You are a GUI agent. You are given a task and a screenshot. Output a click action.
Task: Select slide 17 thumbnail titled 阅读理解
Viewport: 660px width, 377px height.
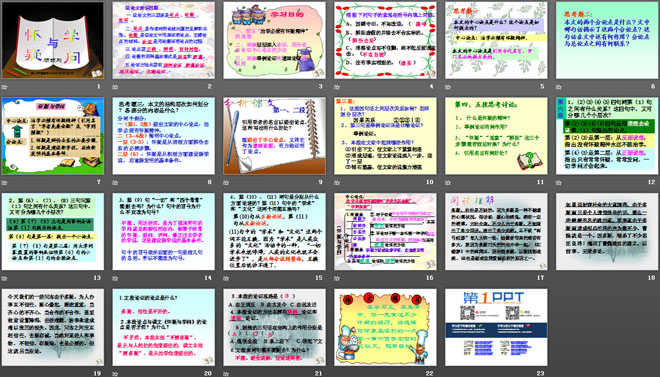pos(496,231)
